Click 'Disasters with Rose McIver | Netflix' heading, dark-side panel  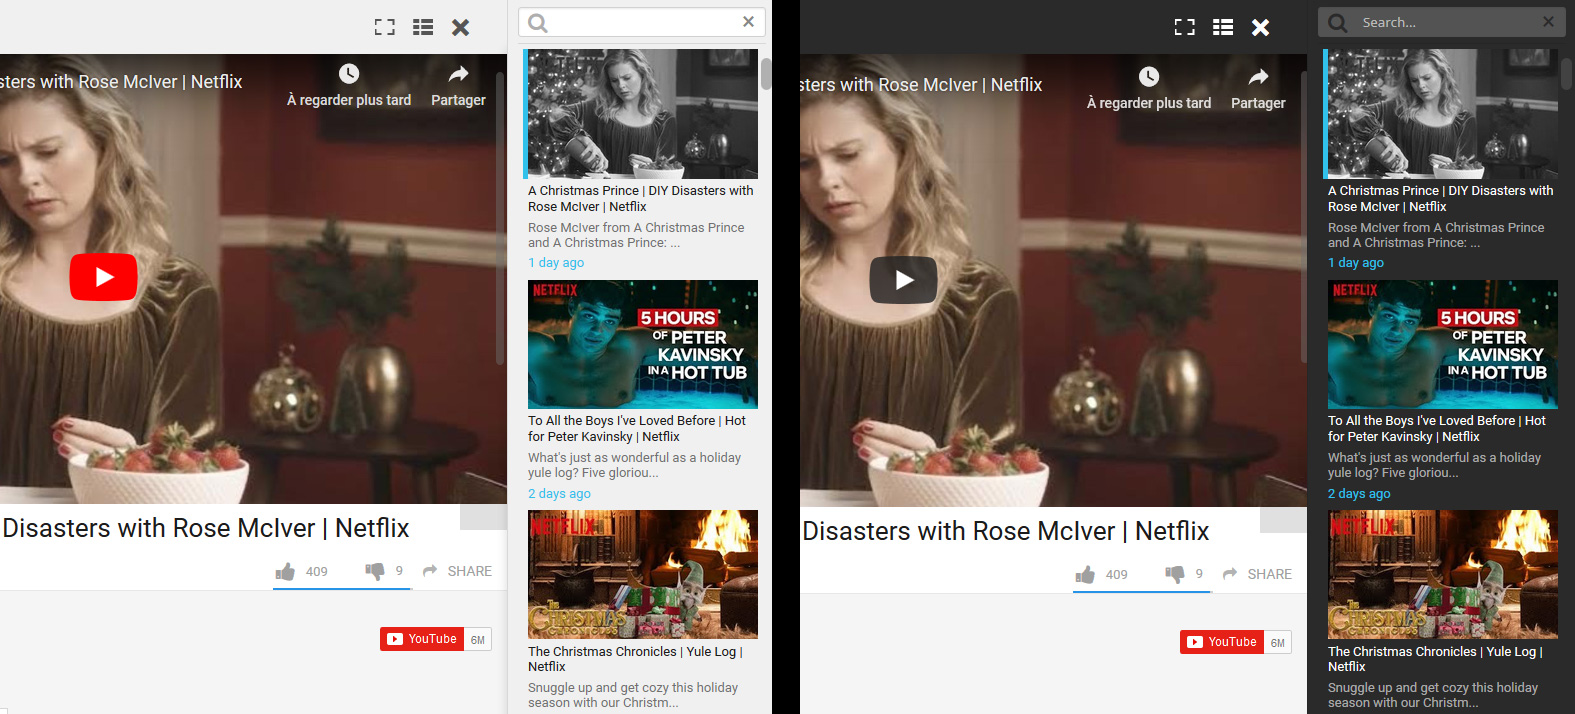[x=1006, y=531]
